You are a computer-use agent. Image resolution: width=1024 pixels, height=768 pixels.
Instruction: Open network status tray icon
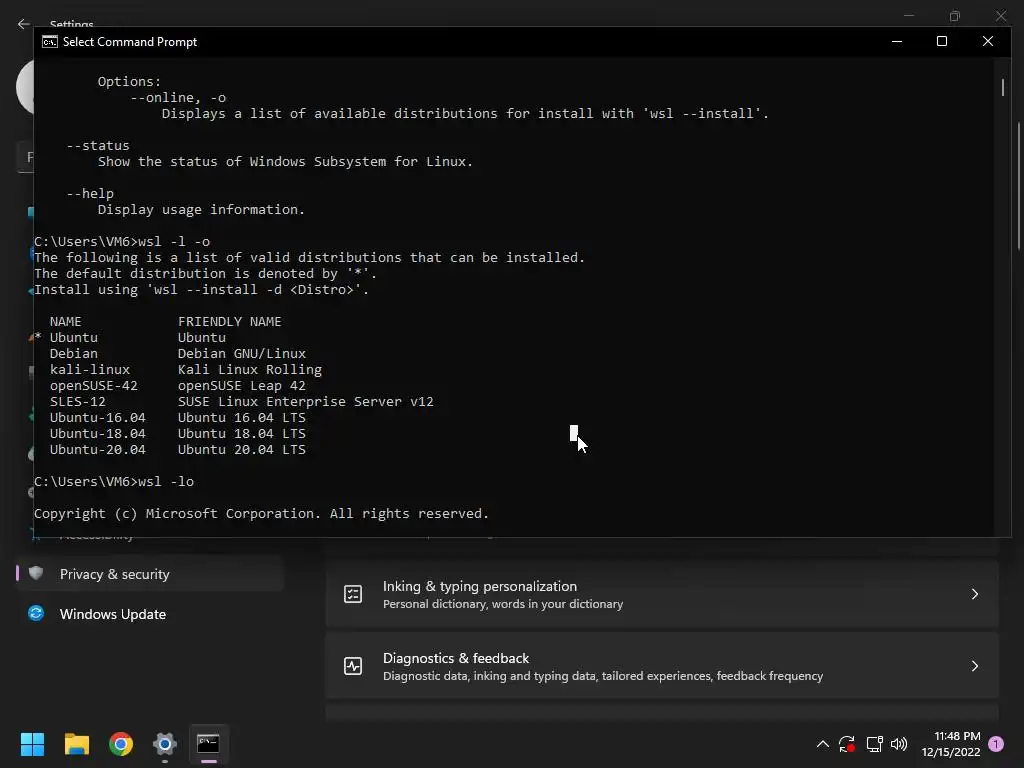(874, 744)
